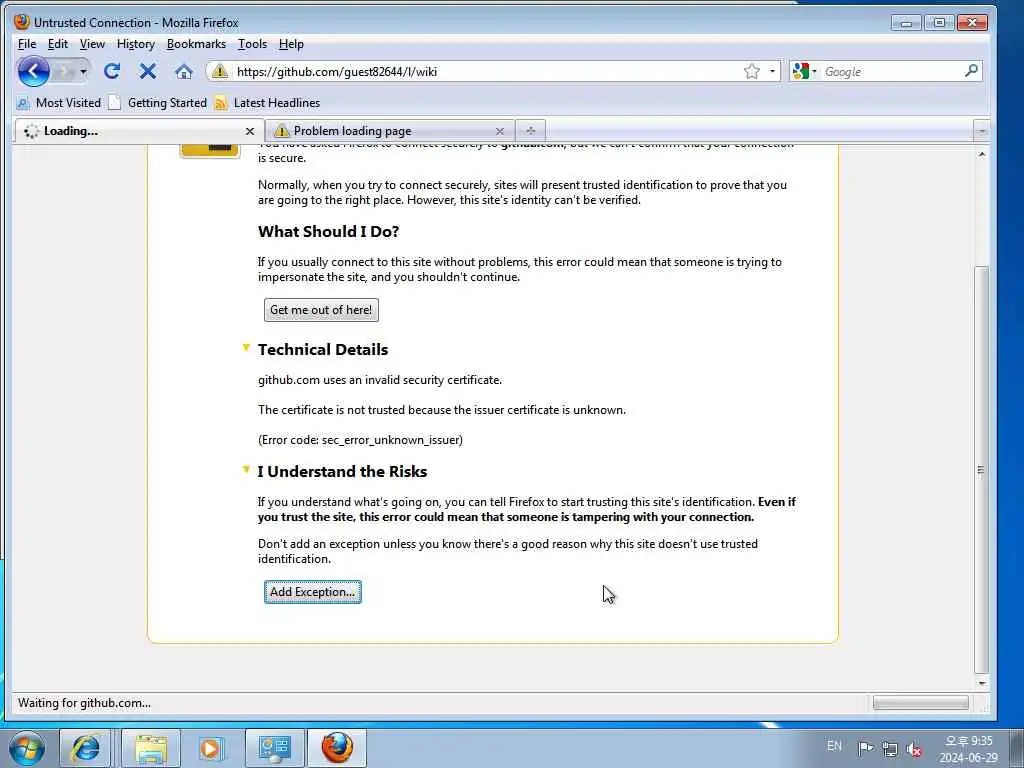Screen dimensions: 1024x768
Task: Close the Problem loading page tab
Action: point(500,131)
